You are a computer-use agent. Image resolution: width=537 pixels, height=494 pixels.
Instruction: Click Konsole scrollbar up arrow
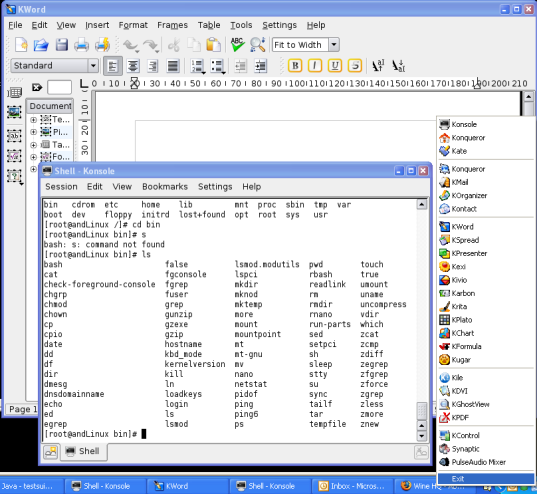(422, 205)
